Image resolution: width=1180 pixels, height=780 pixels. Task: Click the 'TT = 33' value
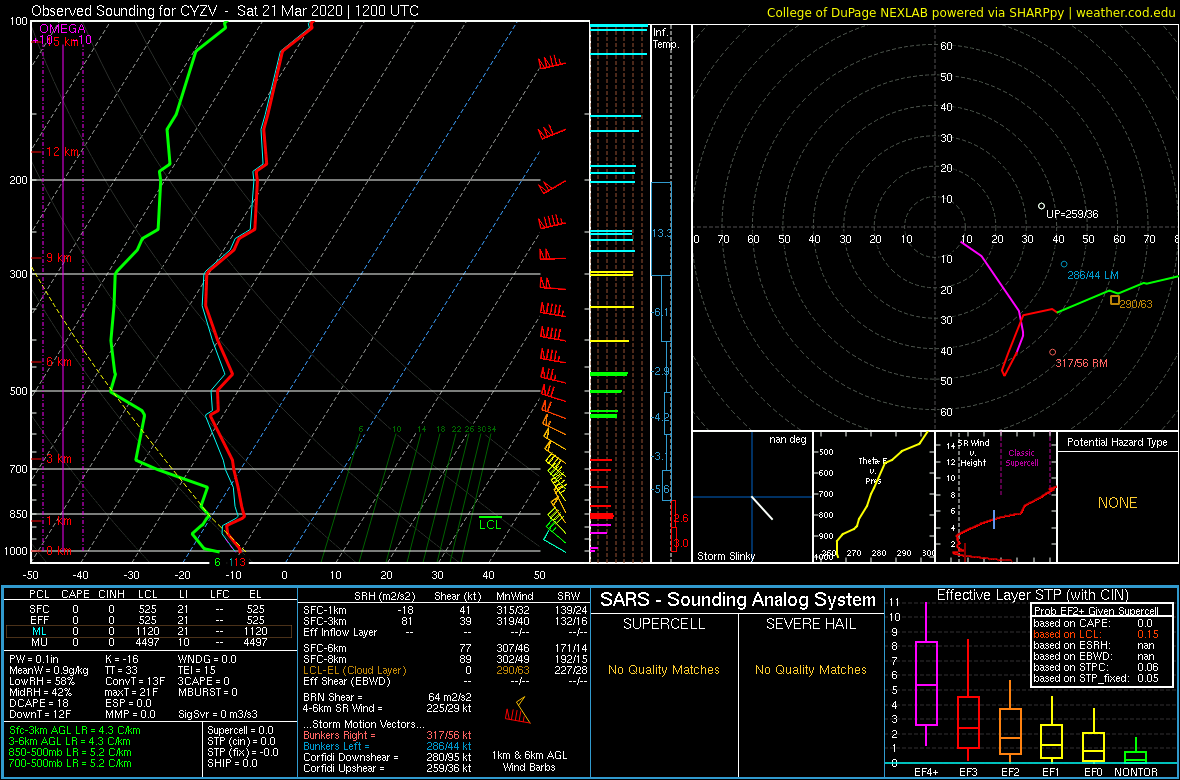120,672
